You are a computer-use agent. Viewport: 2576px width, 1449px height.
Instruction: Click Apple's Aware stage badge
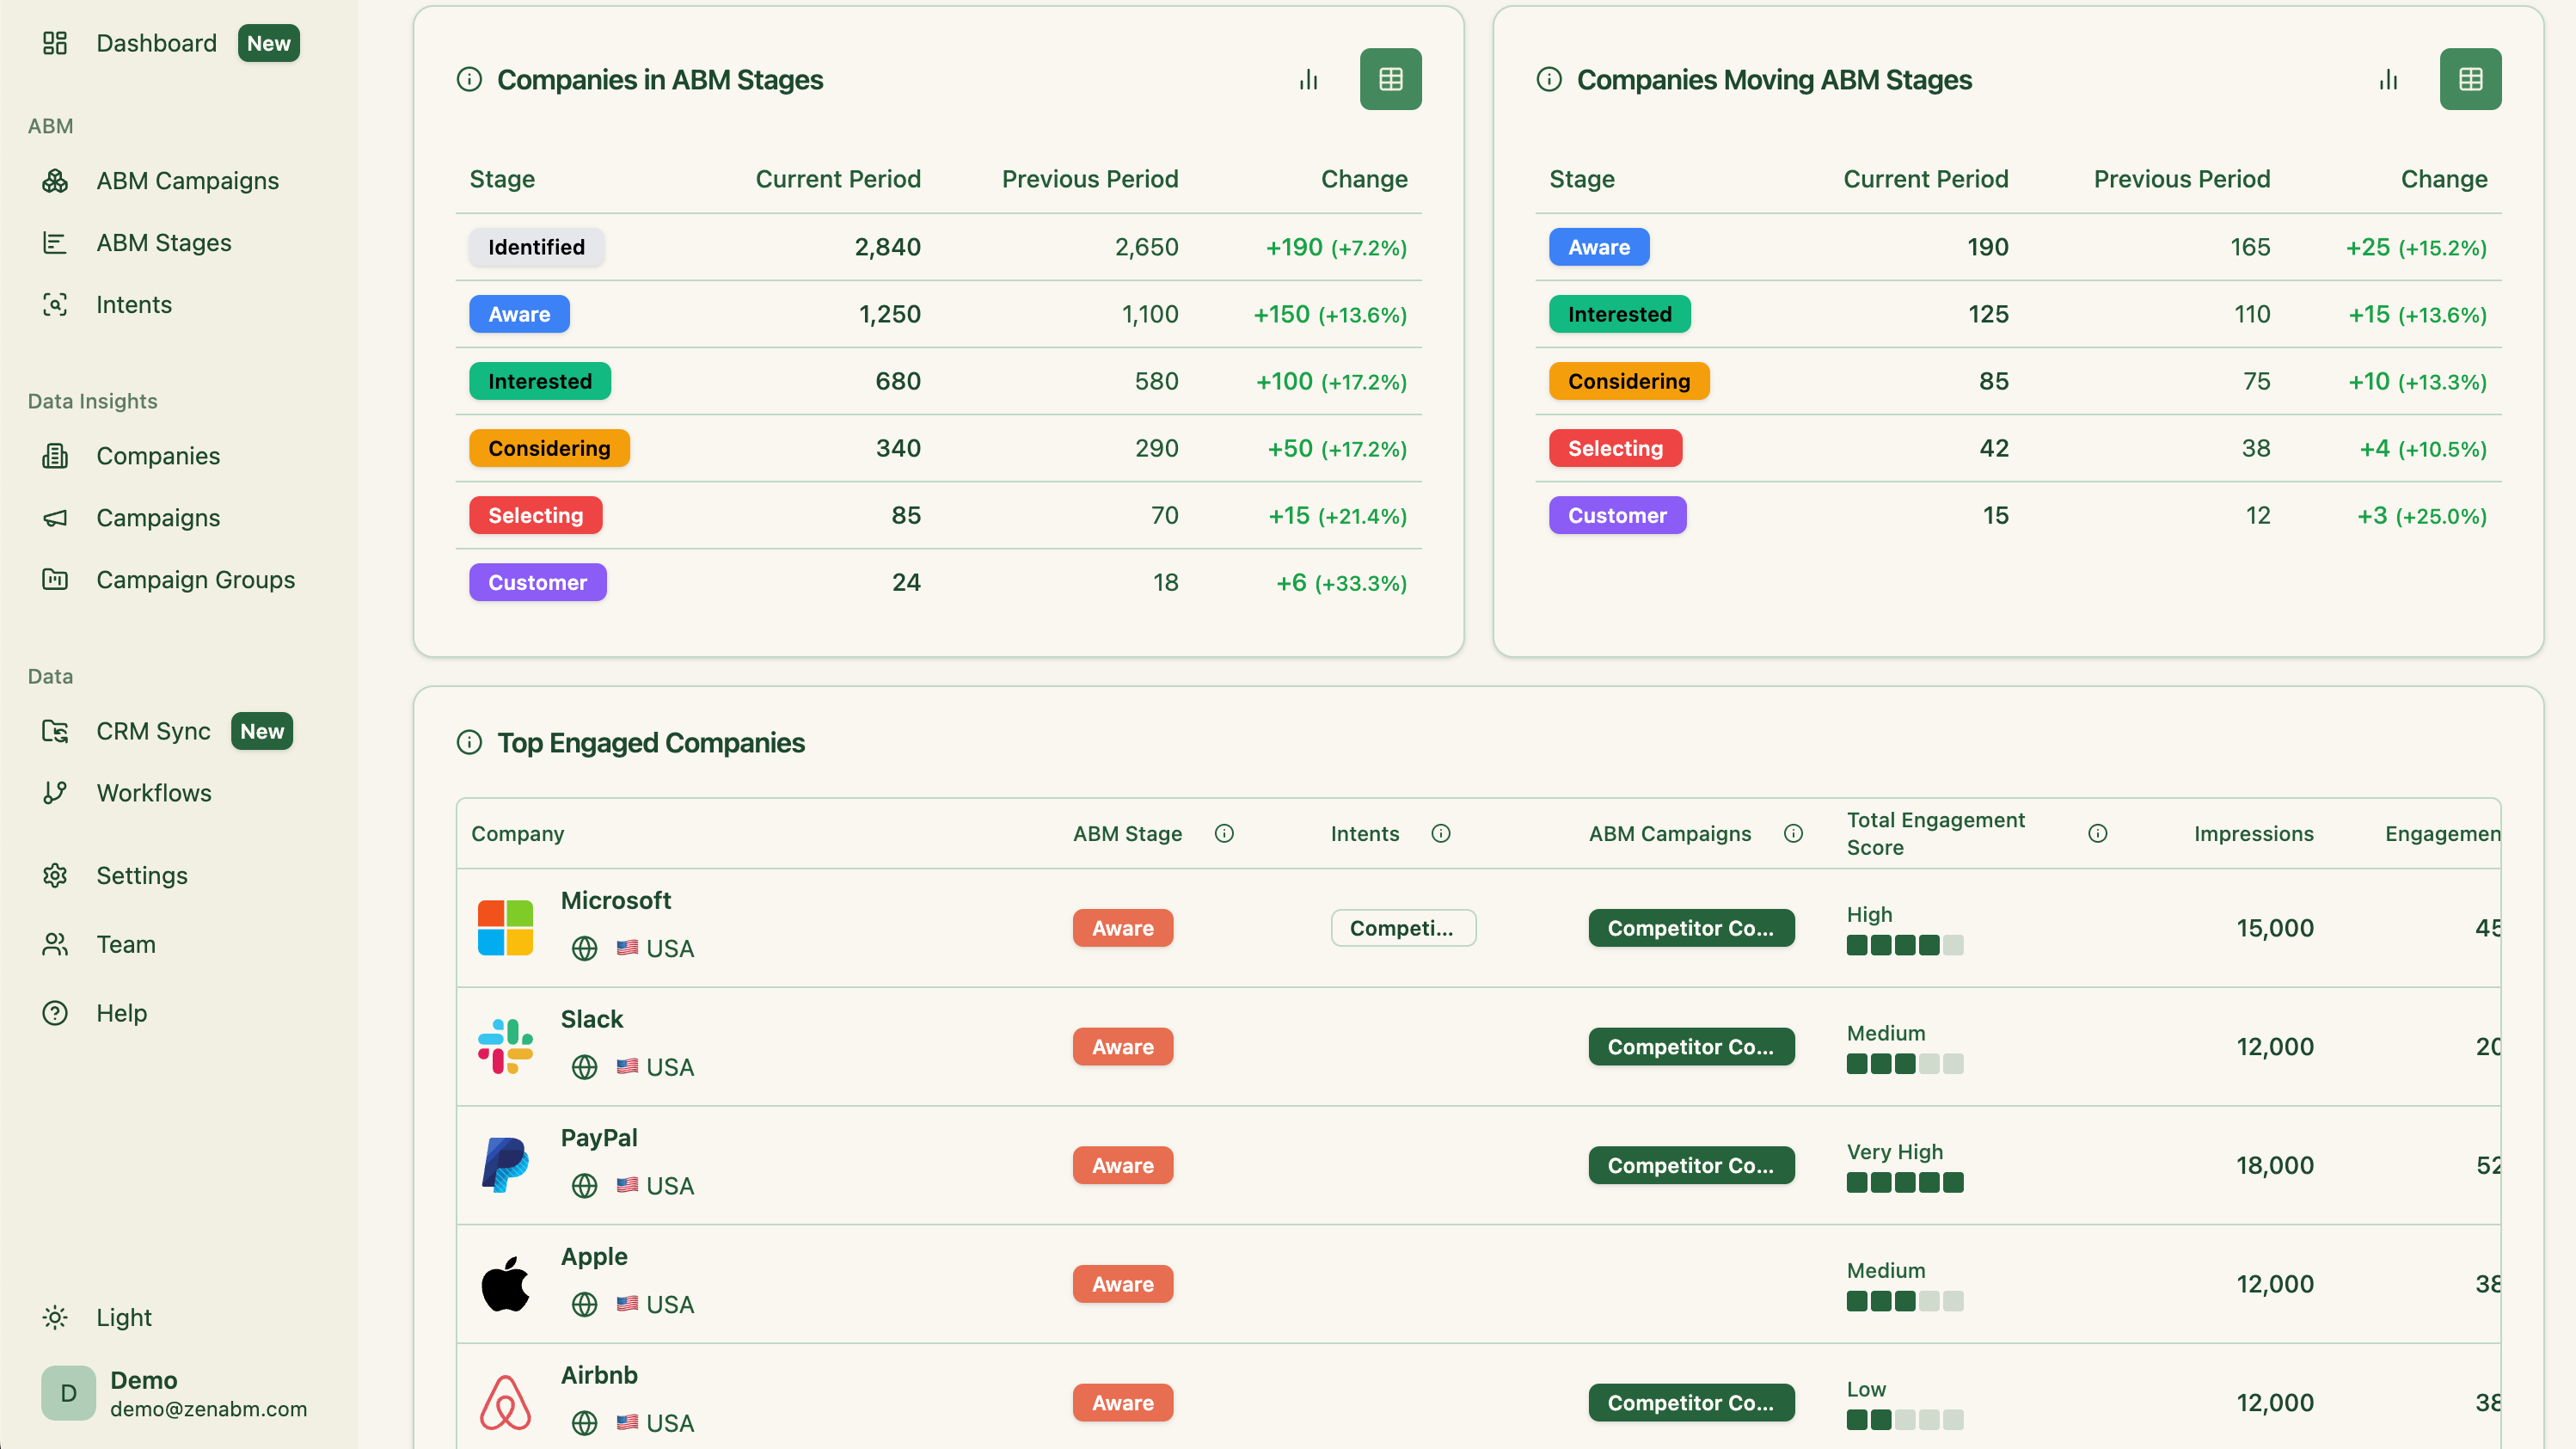pos(1123,1284)
